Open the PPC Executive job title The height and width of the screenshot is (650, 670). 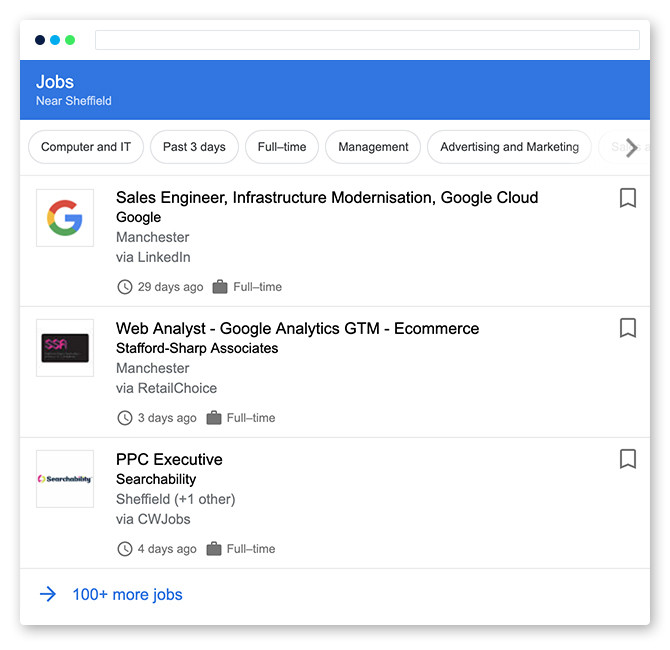click(x=169, y=460)
